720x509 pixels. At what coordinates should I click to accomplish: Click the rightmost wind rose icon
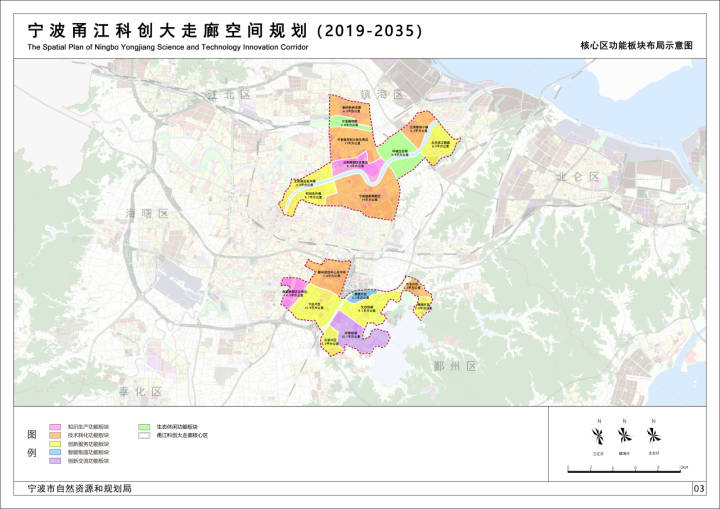(653, 435)
